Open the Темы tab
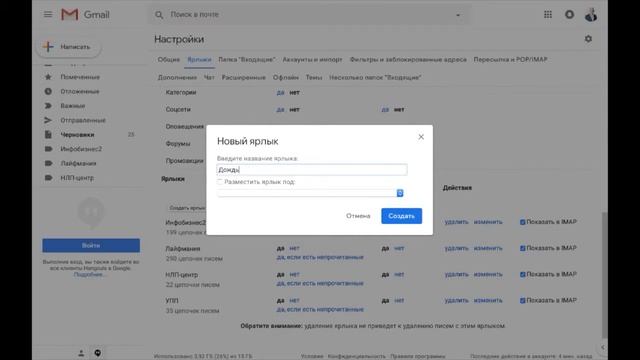Screen dimensions: 640x360 (x=314, y=78)
